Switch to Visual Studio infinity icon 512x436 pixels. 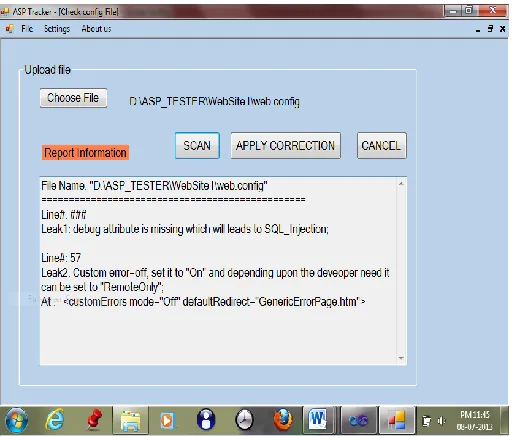[x=359, y=421]
